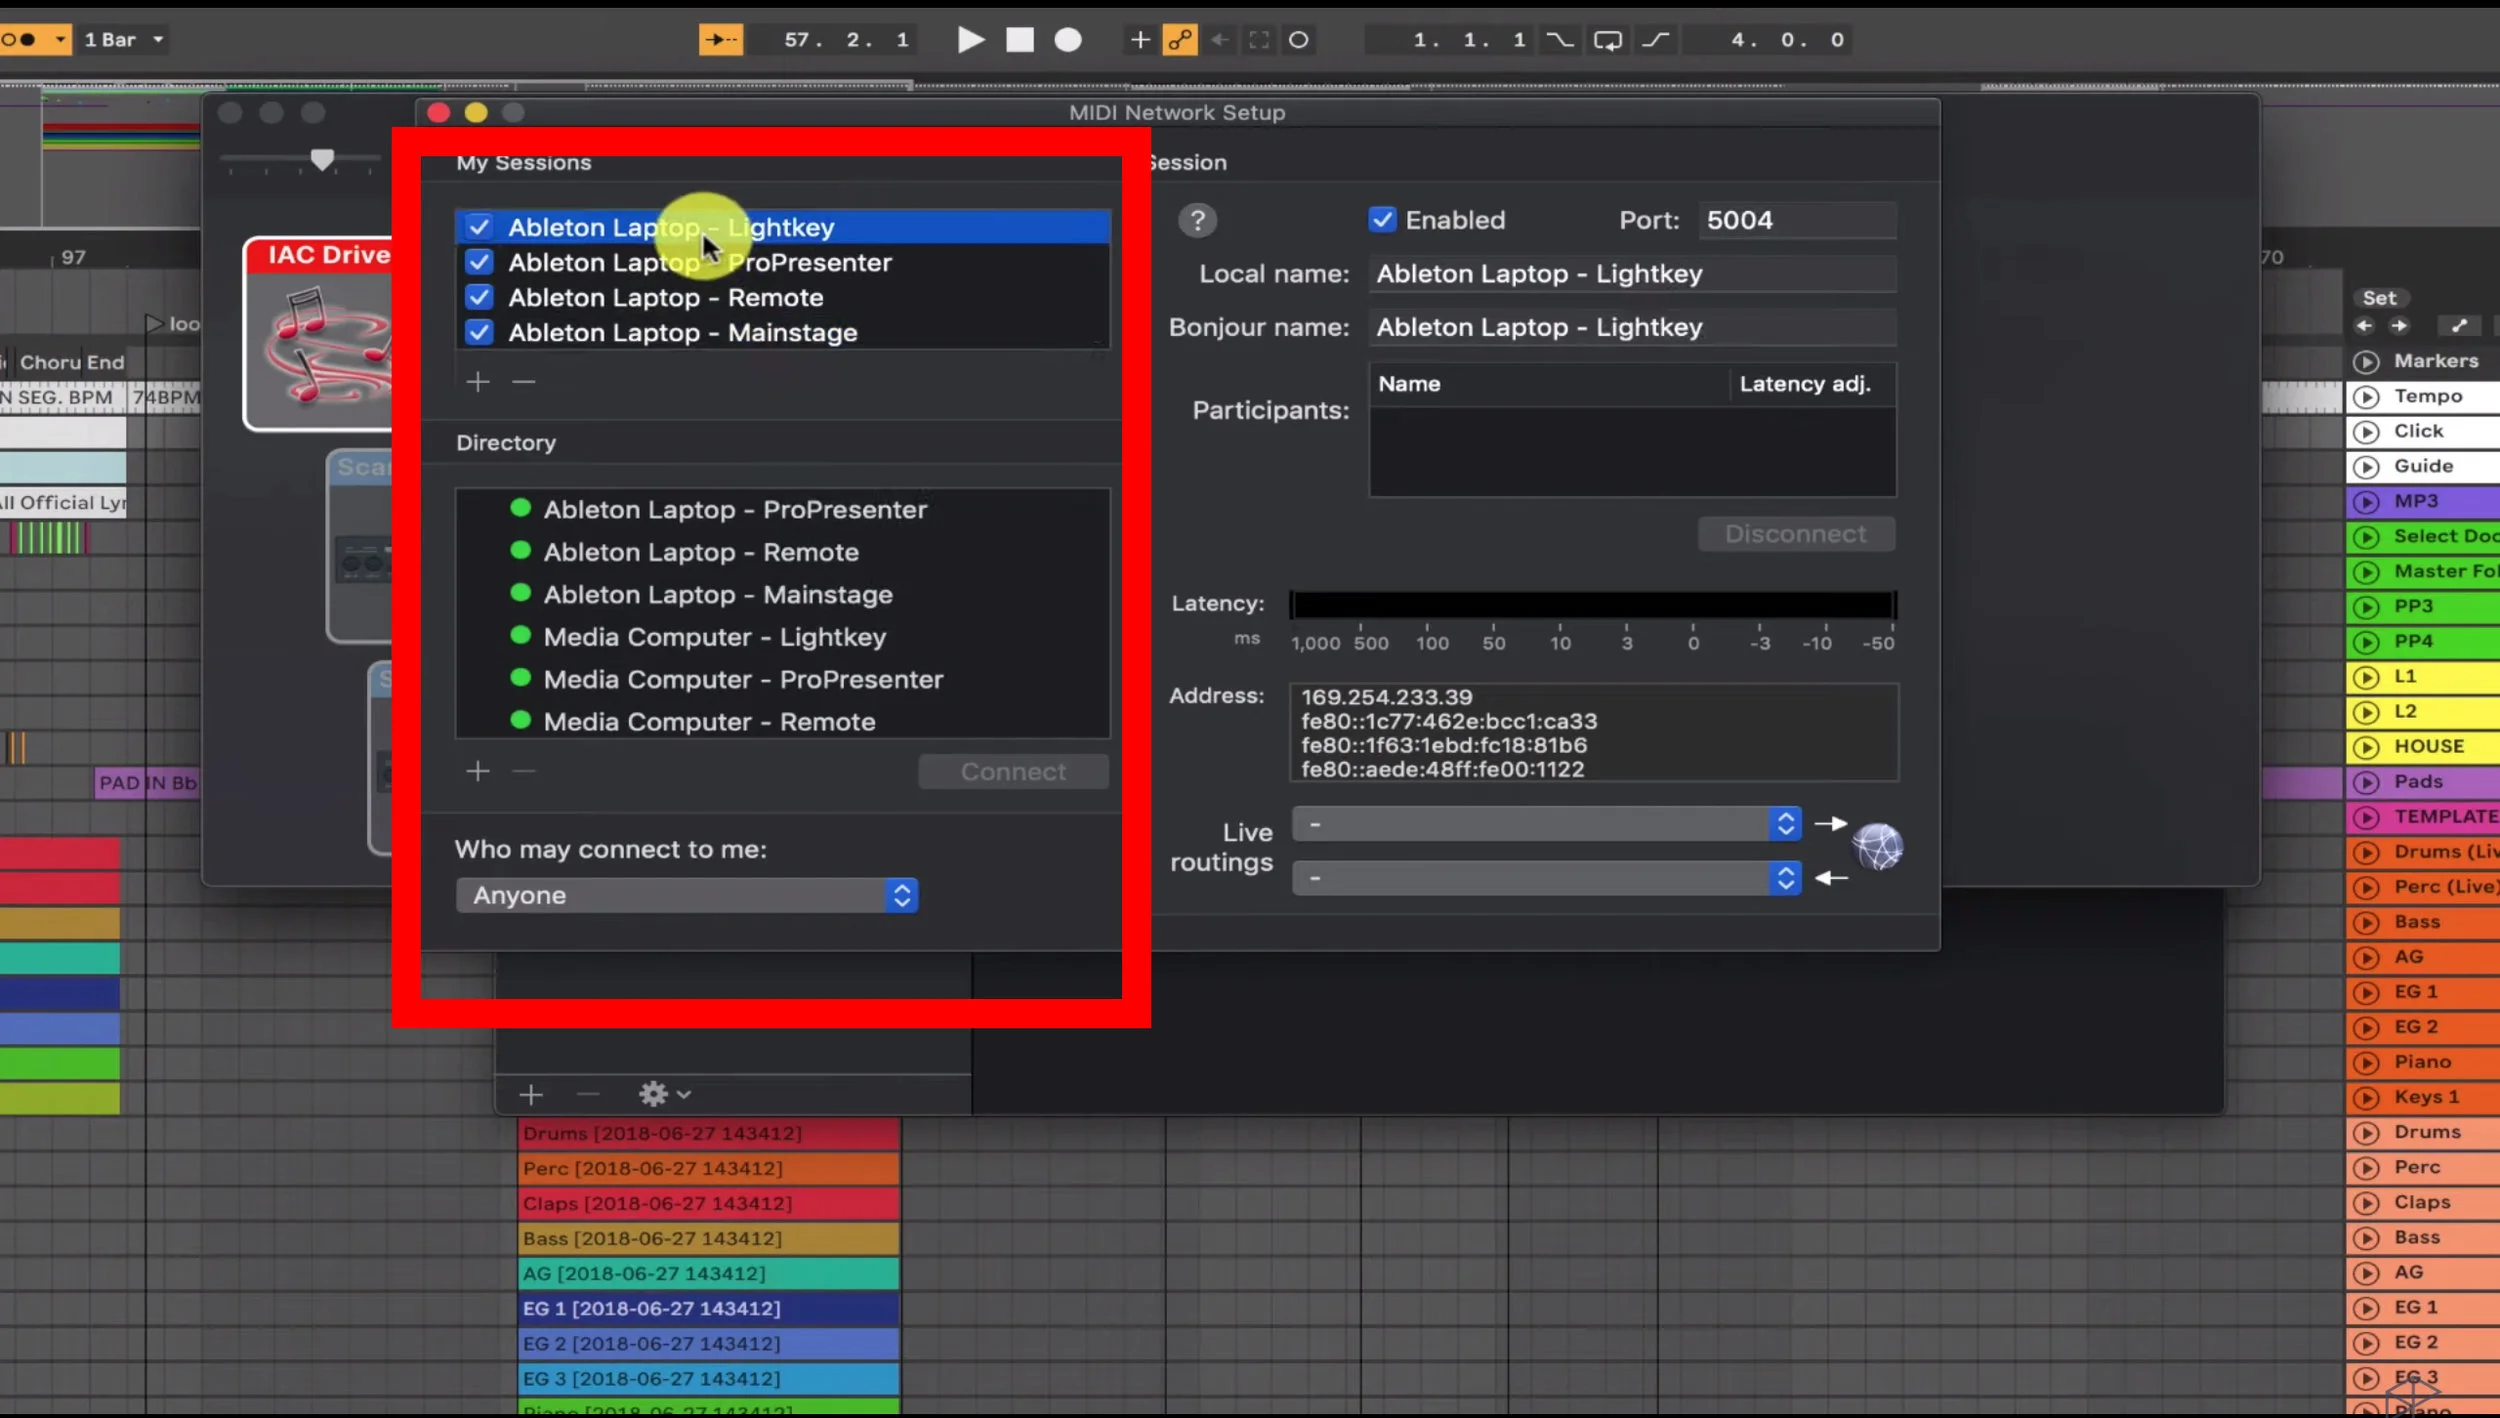Viewport: 2500px width, 1418px height.
Task: Edit the Bonjour name field
Action: [1632, 327]
